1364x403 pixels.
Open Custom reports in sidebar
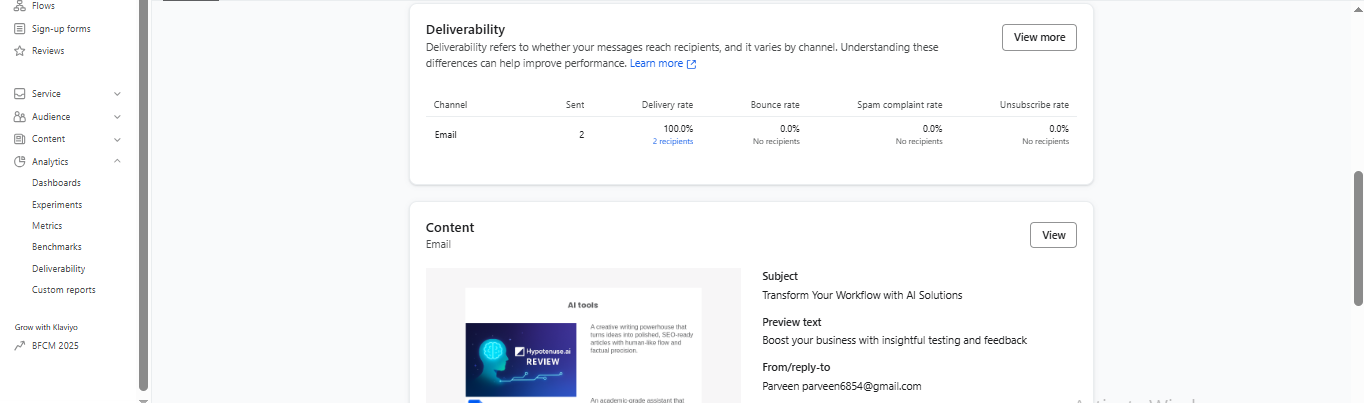(x=64, y=290)
